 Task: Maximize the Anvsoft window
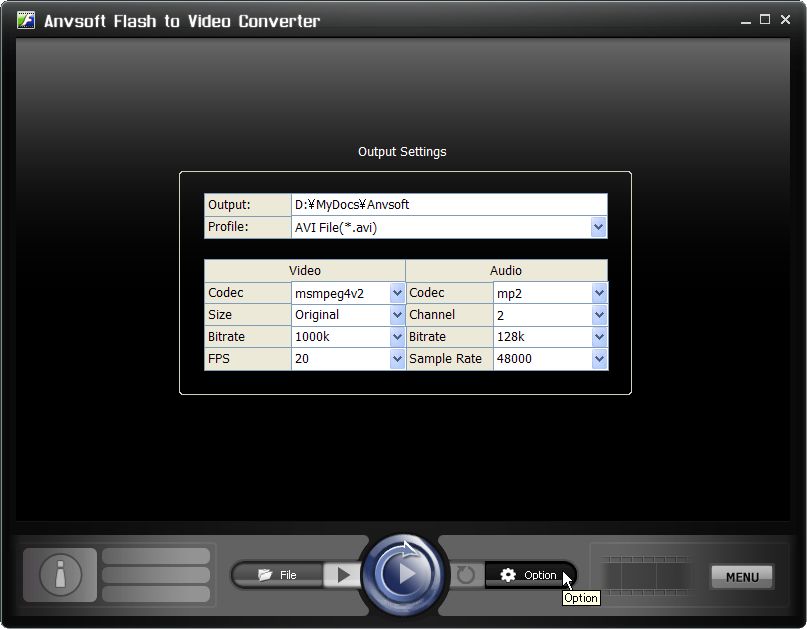[x=765, y=20]
